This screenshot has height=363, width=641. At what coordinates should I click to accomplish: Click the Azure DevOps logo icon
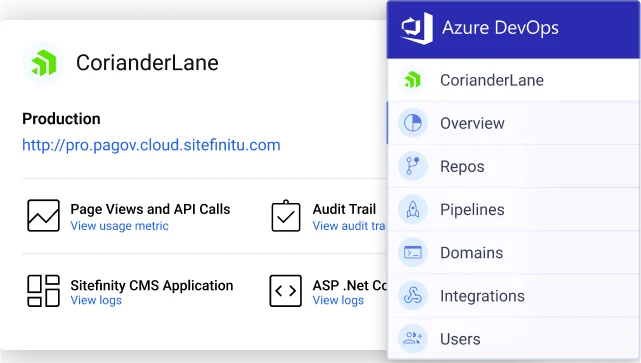point(417,28)
